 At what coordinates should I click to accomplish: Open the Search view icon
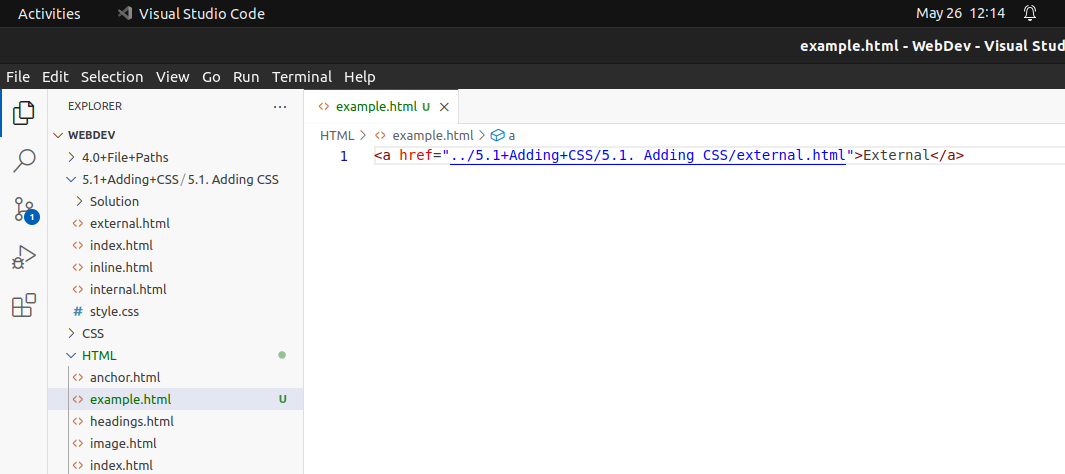pyautogui.click(x=24, y=161)
